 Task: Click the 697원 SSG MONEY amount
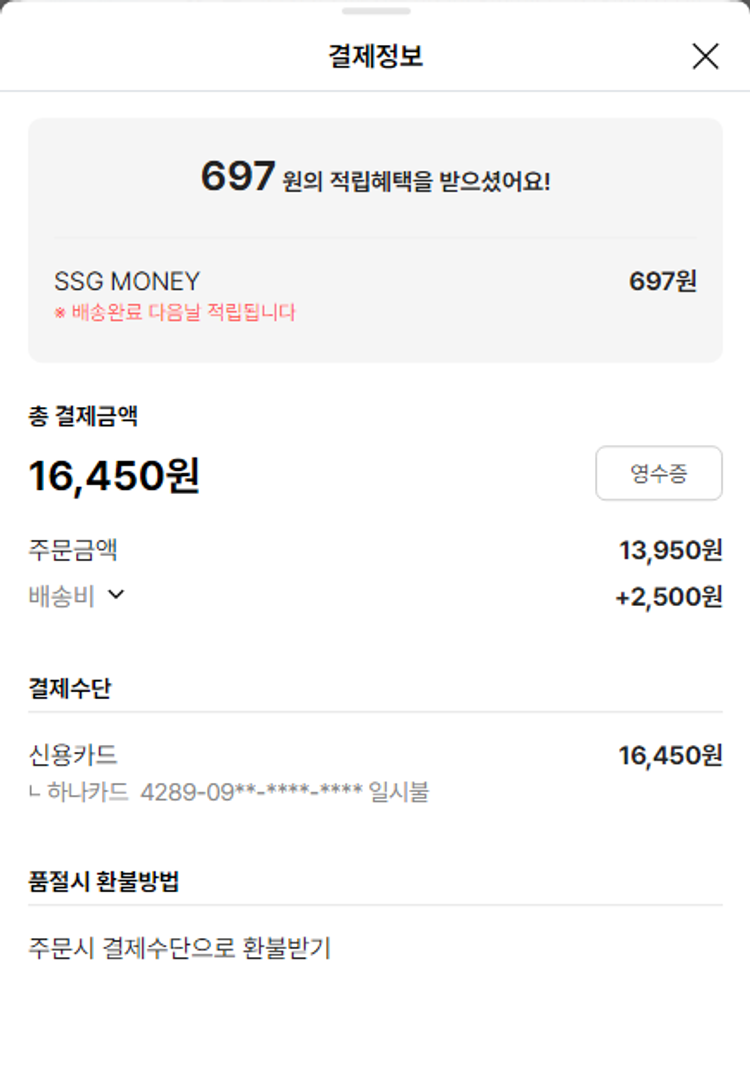click(662, 282)
